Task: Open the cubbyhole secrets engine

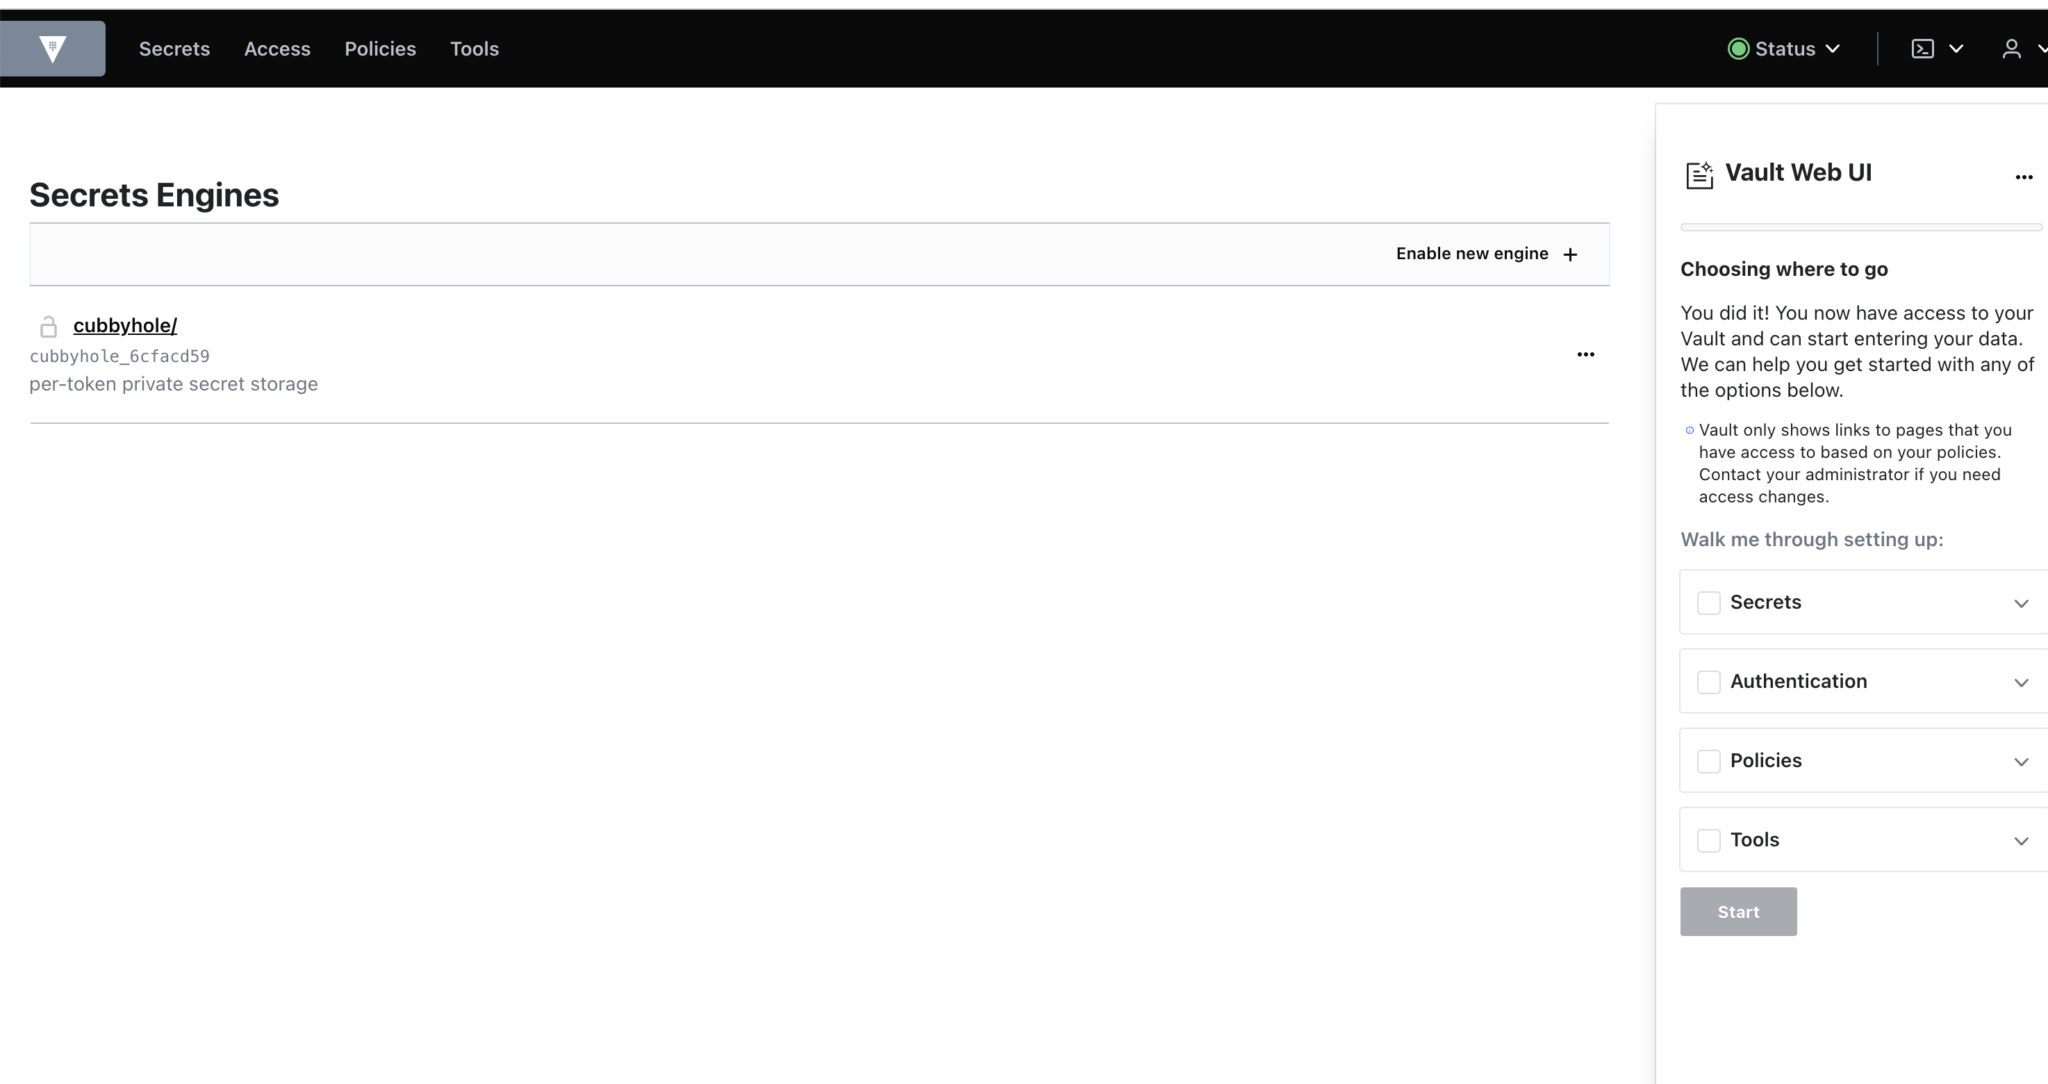Action: click(x=124, y=325)
